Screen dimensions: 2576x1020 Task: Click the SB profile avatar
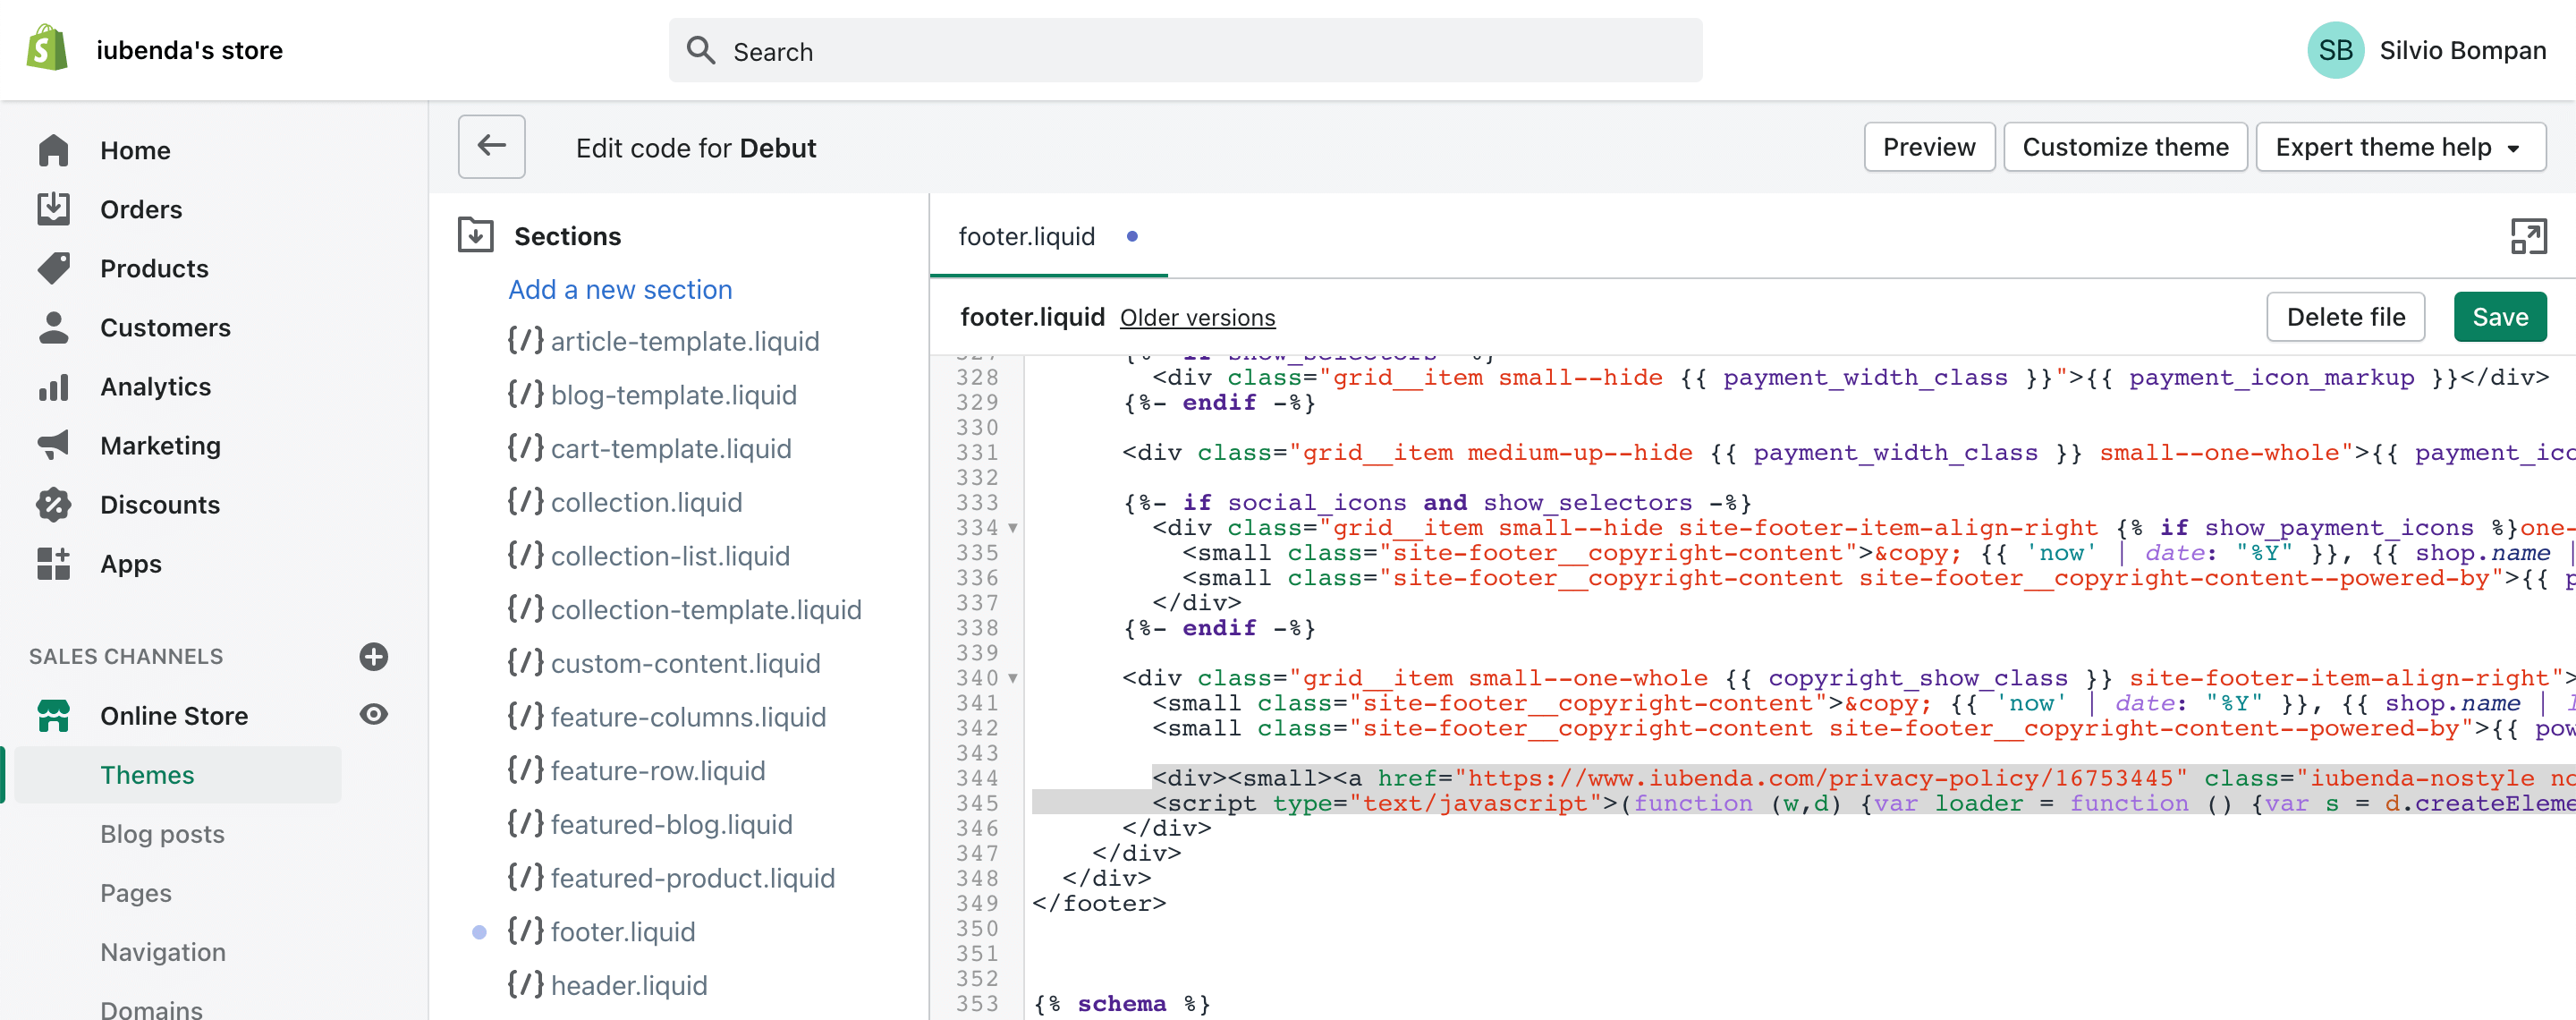pyautogui.click(x=2337, y=49)
